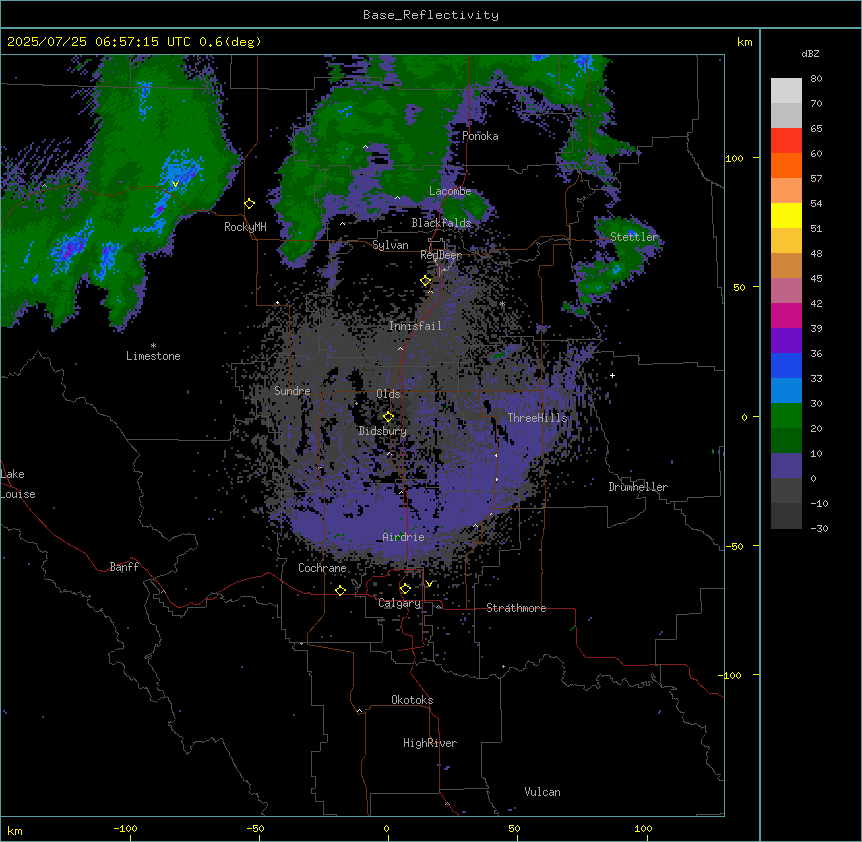Click the Didsbury town label
The image size is (862, 842).
coord(383,431)
